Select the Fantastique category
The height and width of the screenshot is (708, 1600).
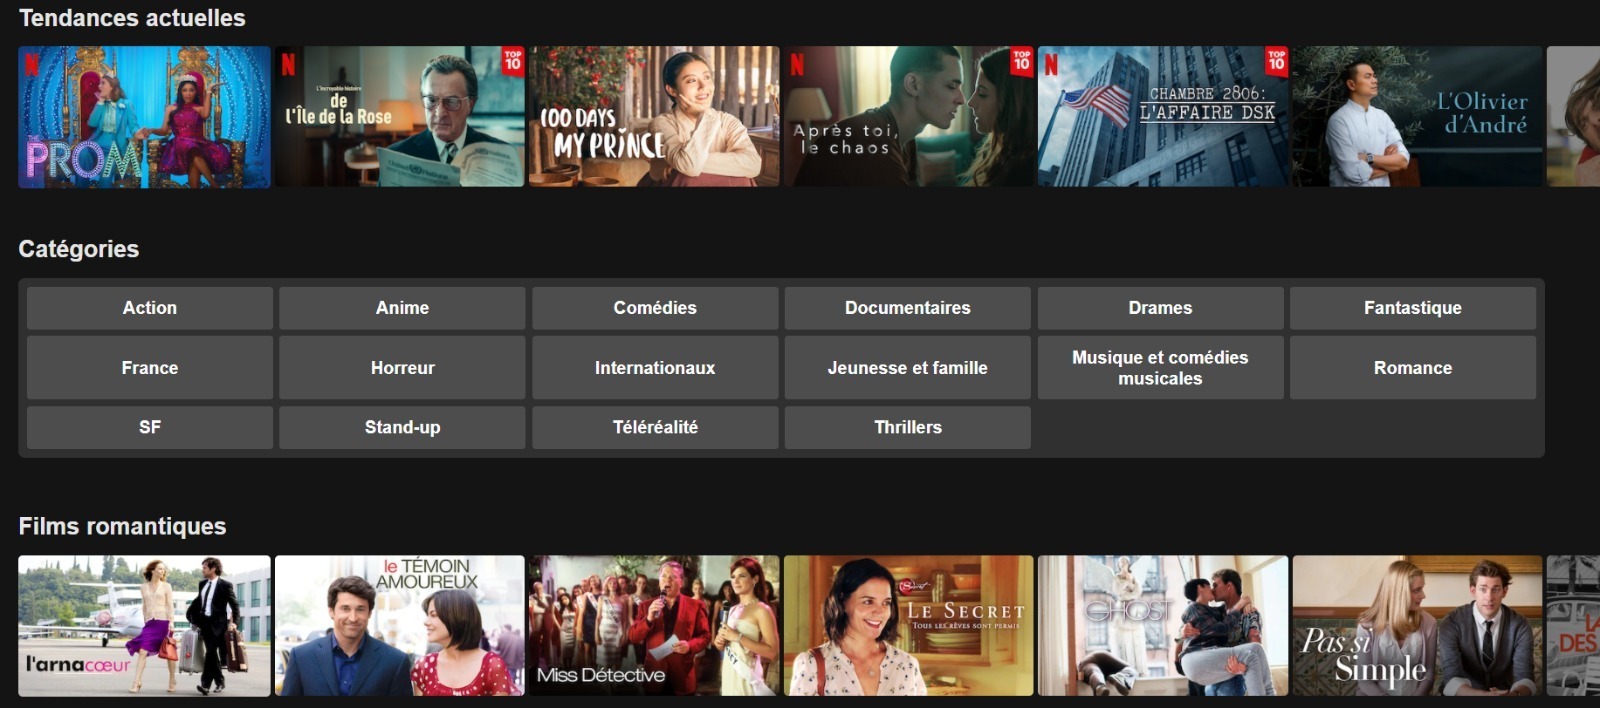(1413, 308)
